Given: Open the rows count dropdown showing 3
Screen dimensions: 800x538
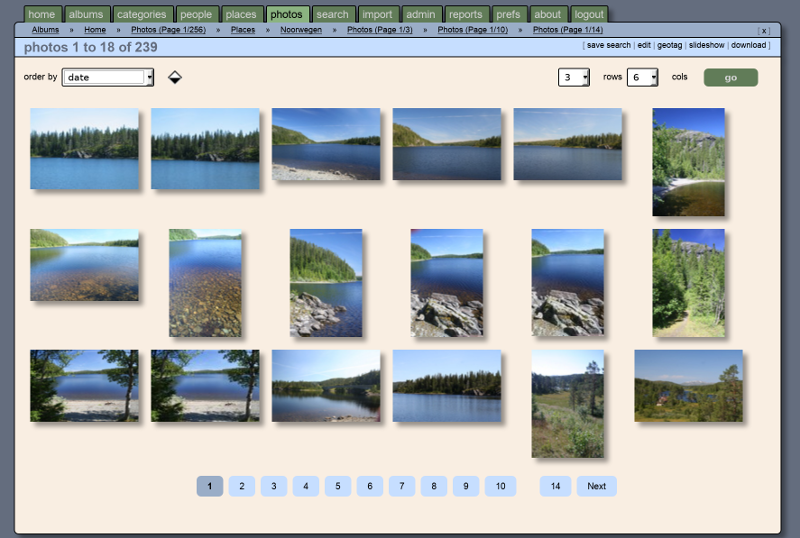Looking at the screenshot, I should coord(574,77).
